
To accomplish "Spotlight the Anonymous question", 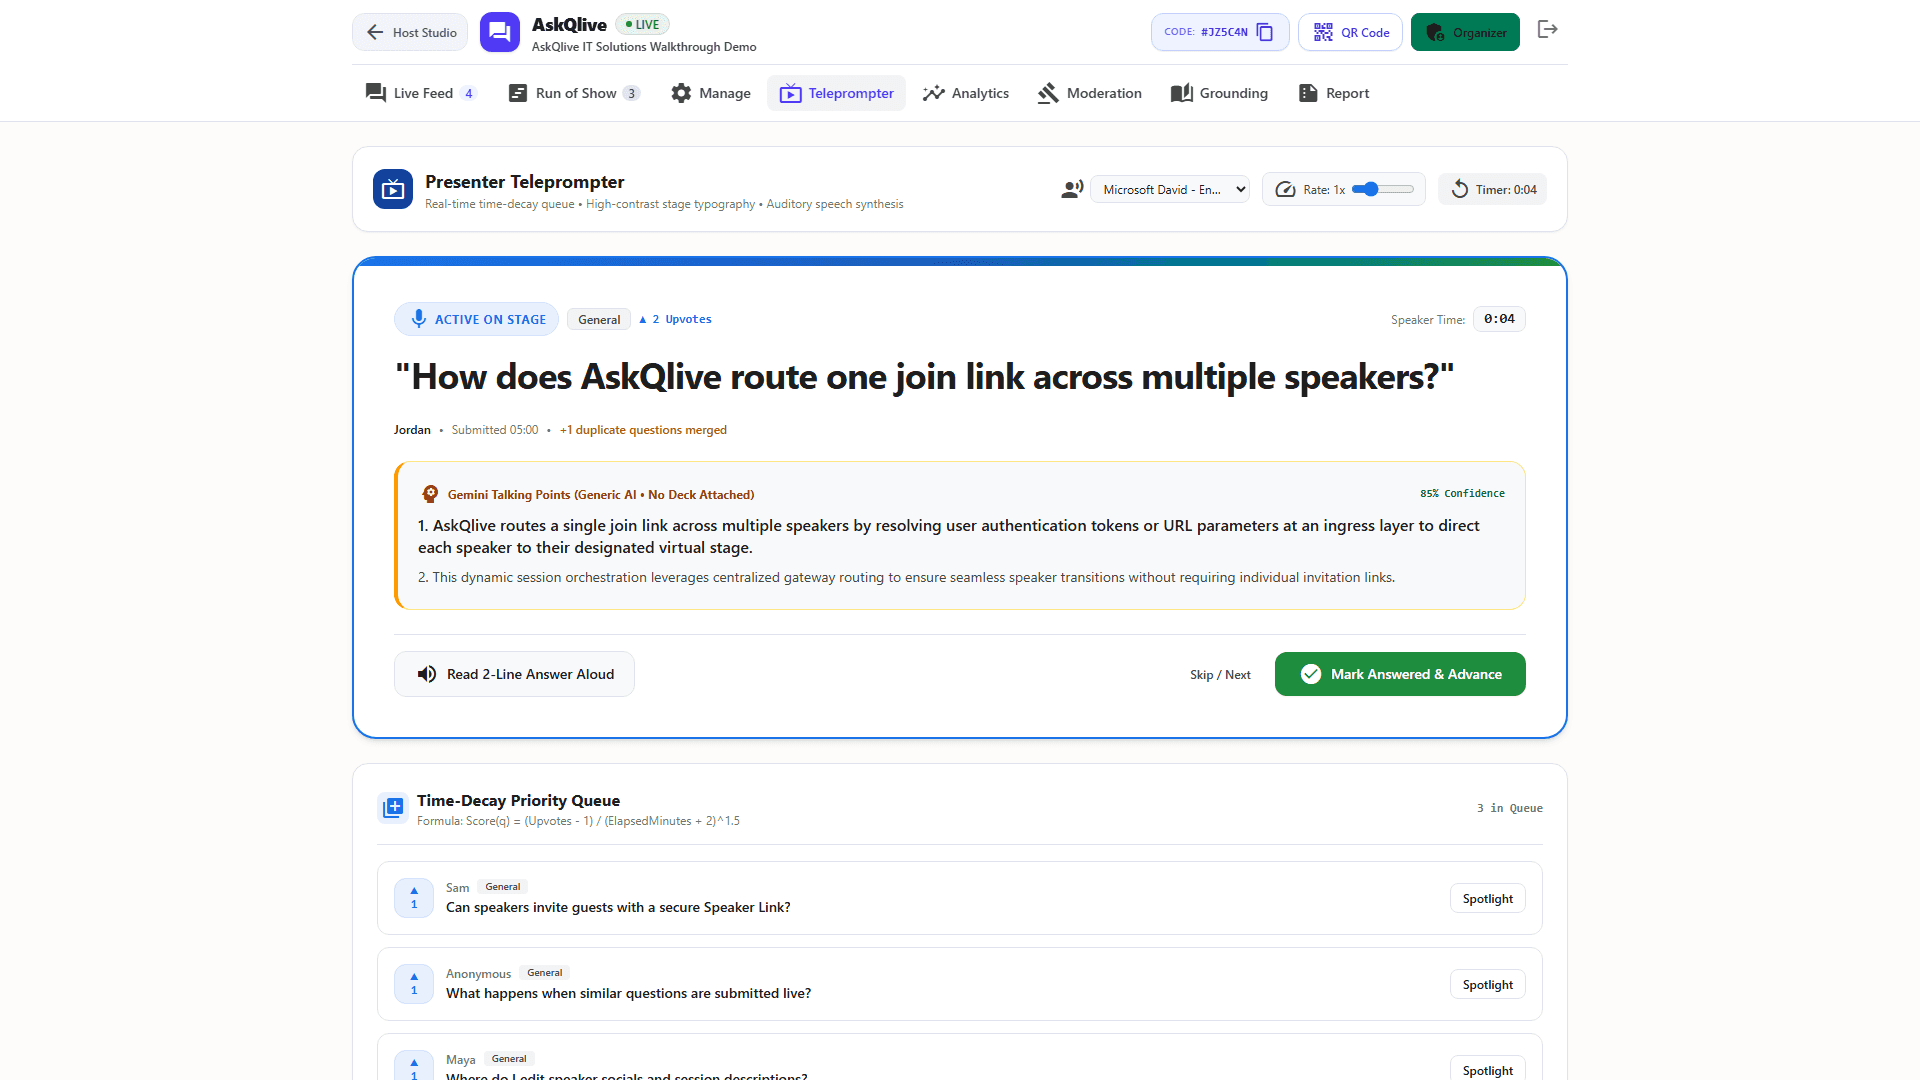I will 1488,984.
